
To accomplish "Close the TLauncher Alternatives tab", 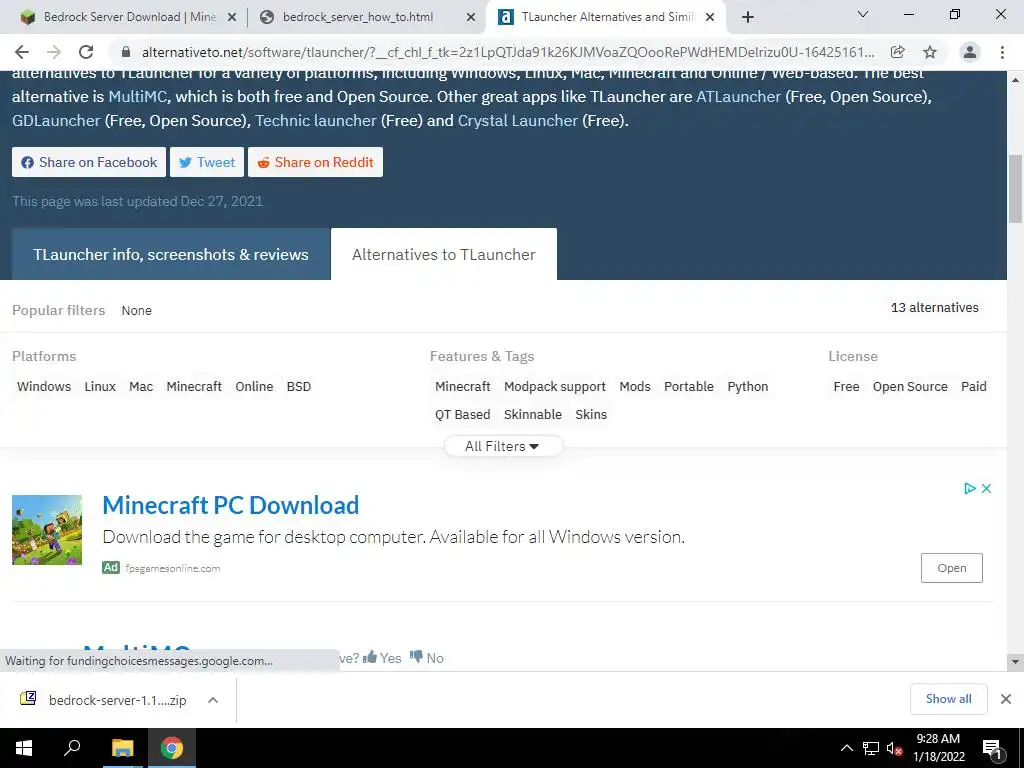I will coord(710,18).
